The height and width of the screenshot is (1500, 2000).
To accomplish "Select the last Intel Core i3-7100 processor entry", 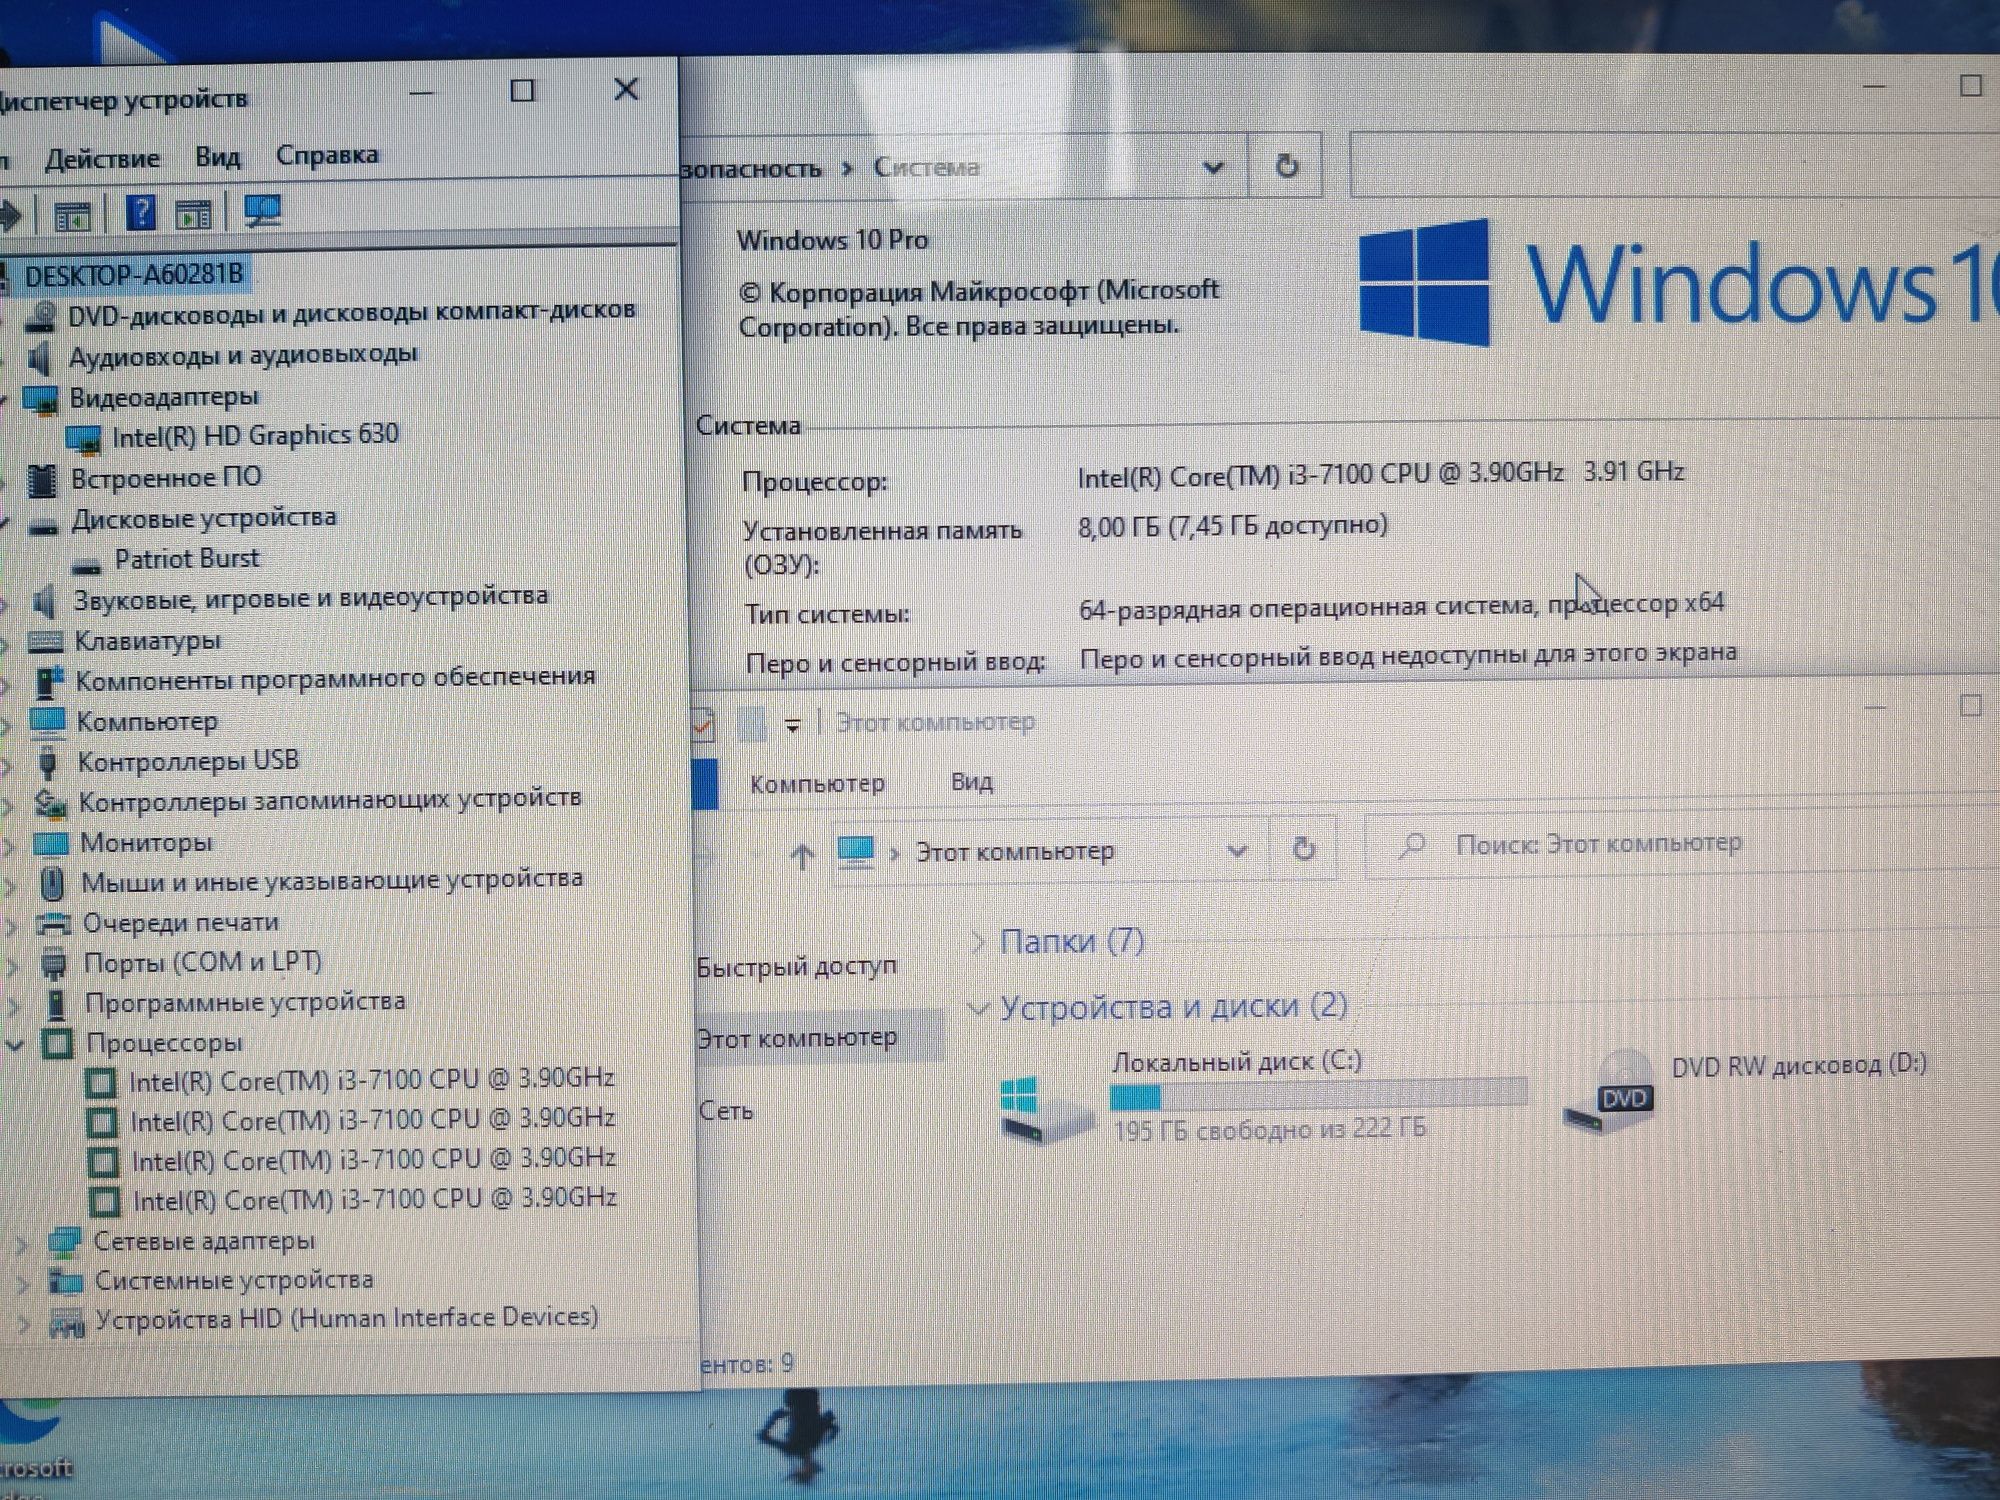I will coord(375,1199).
